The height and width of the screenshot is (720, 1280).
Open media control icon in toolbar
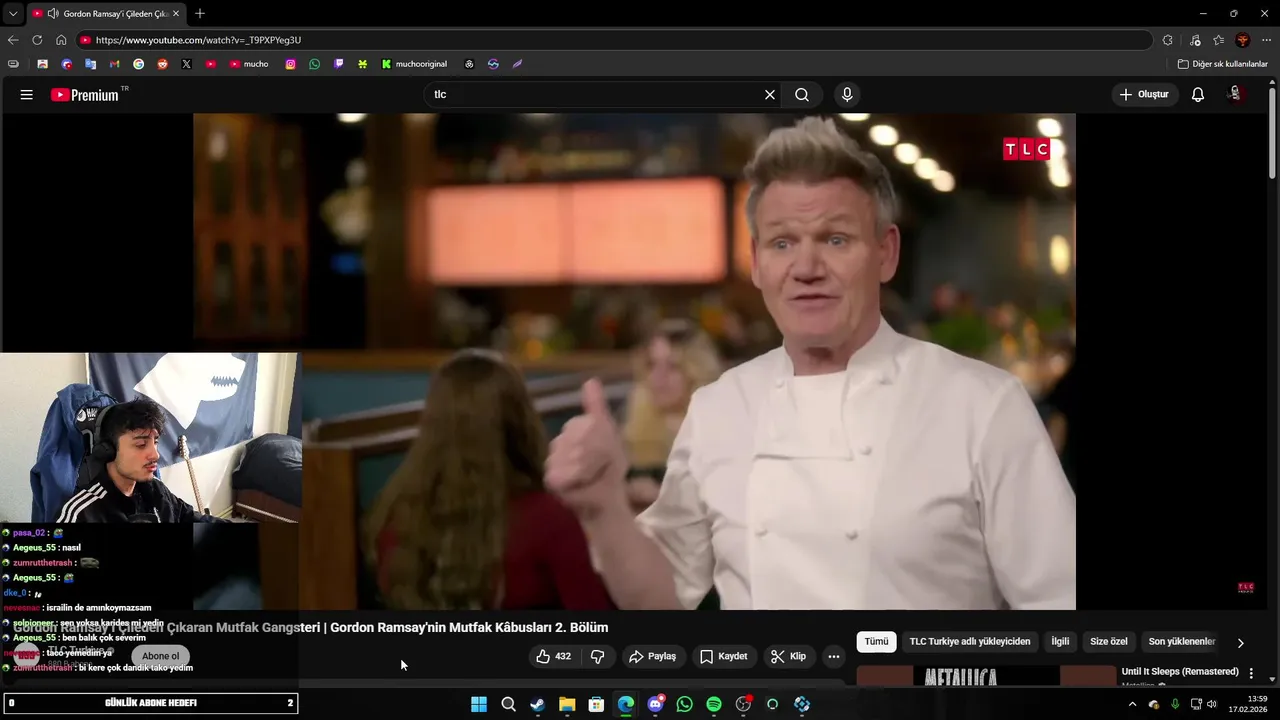click(x=1195, y=40)
